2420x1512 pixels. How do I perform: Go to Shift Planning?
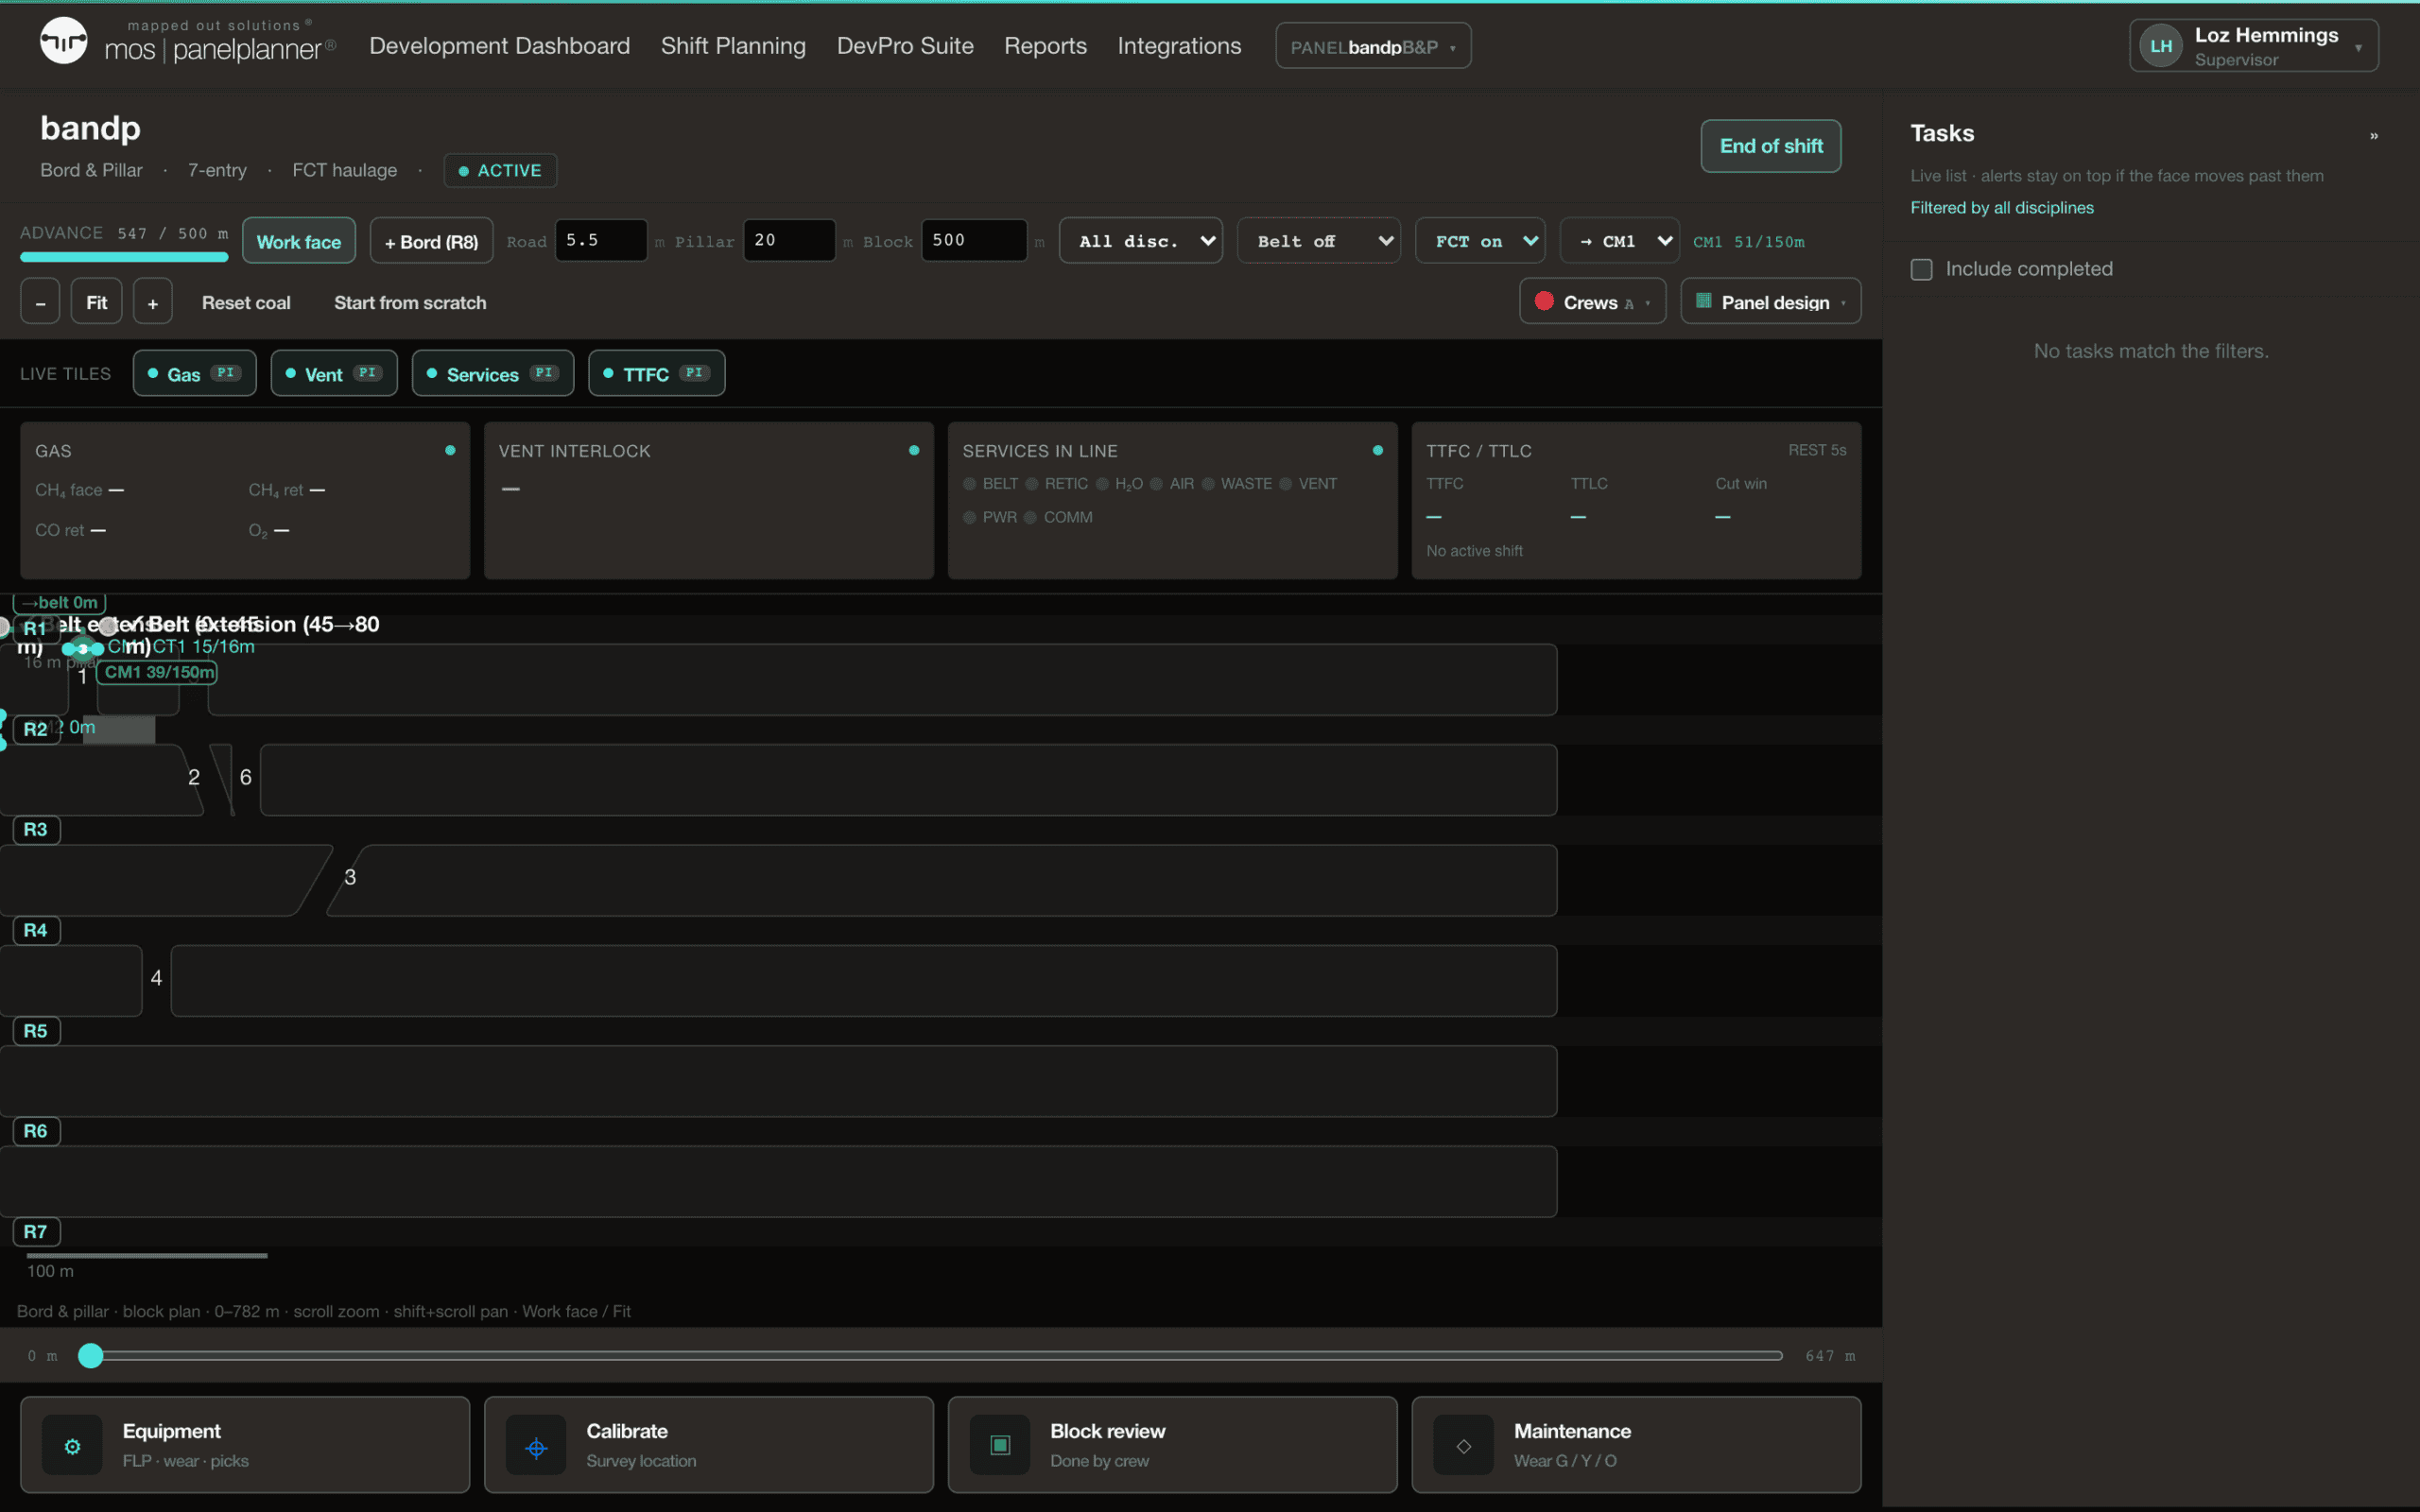click(x=733, y=46)
